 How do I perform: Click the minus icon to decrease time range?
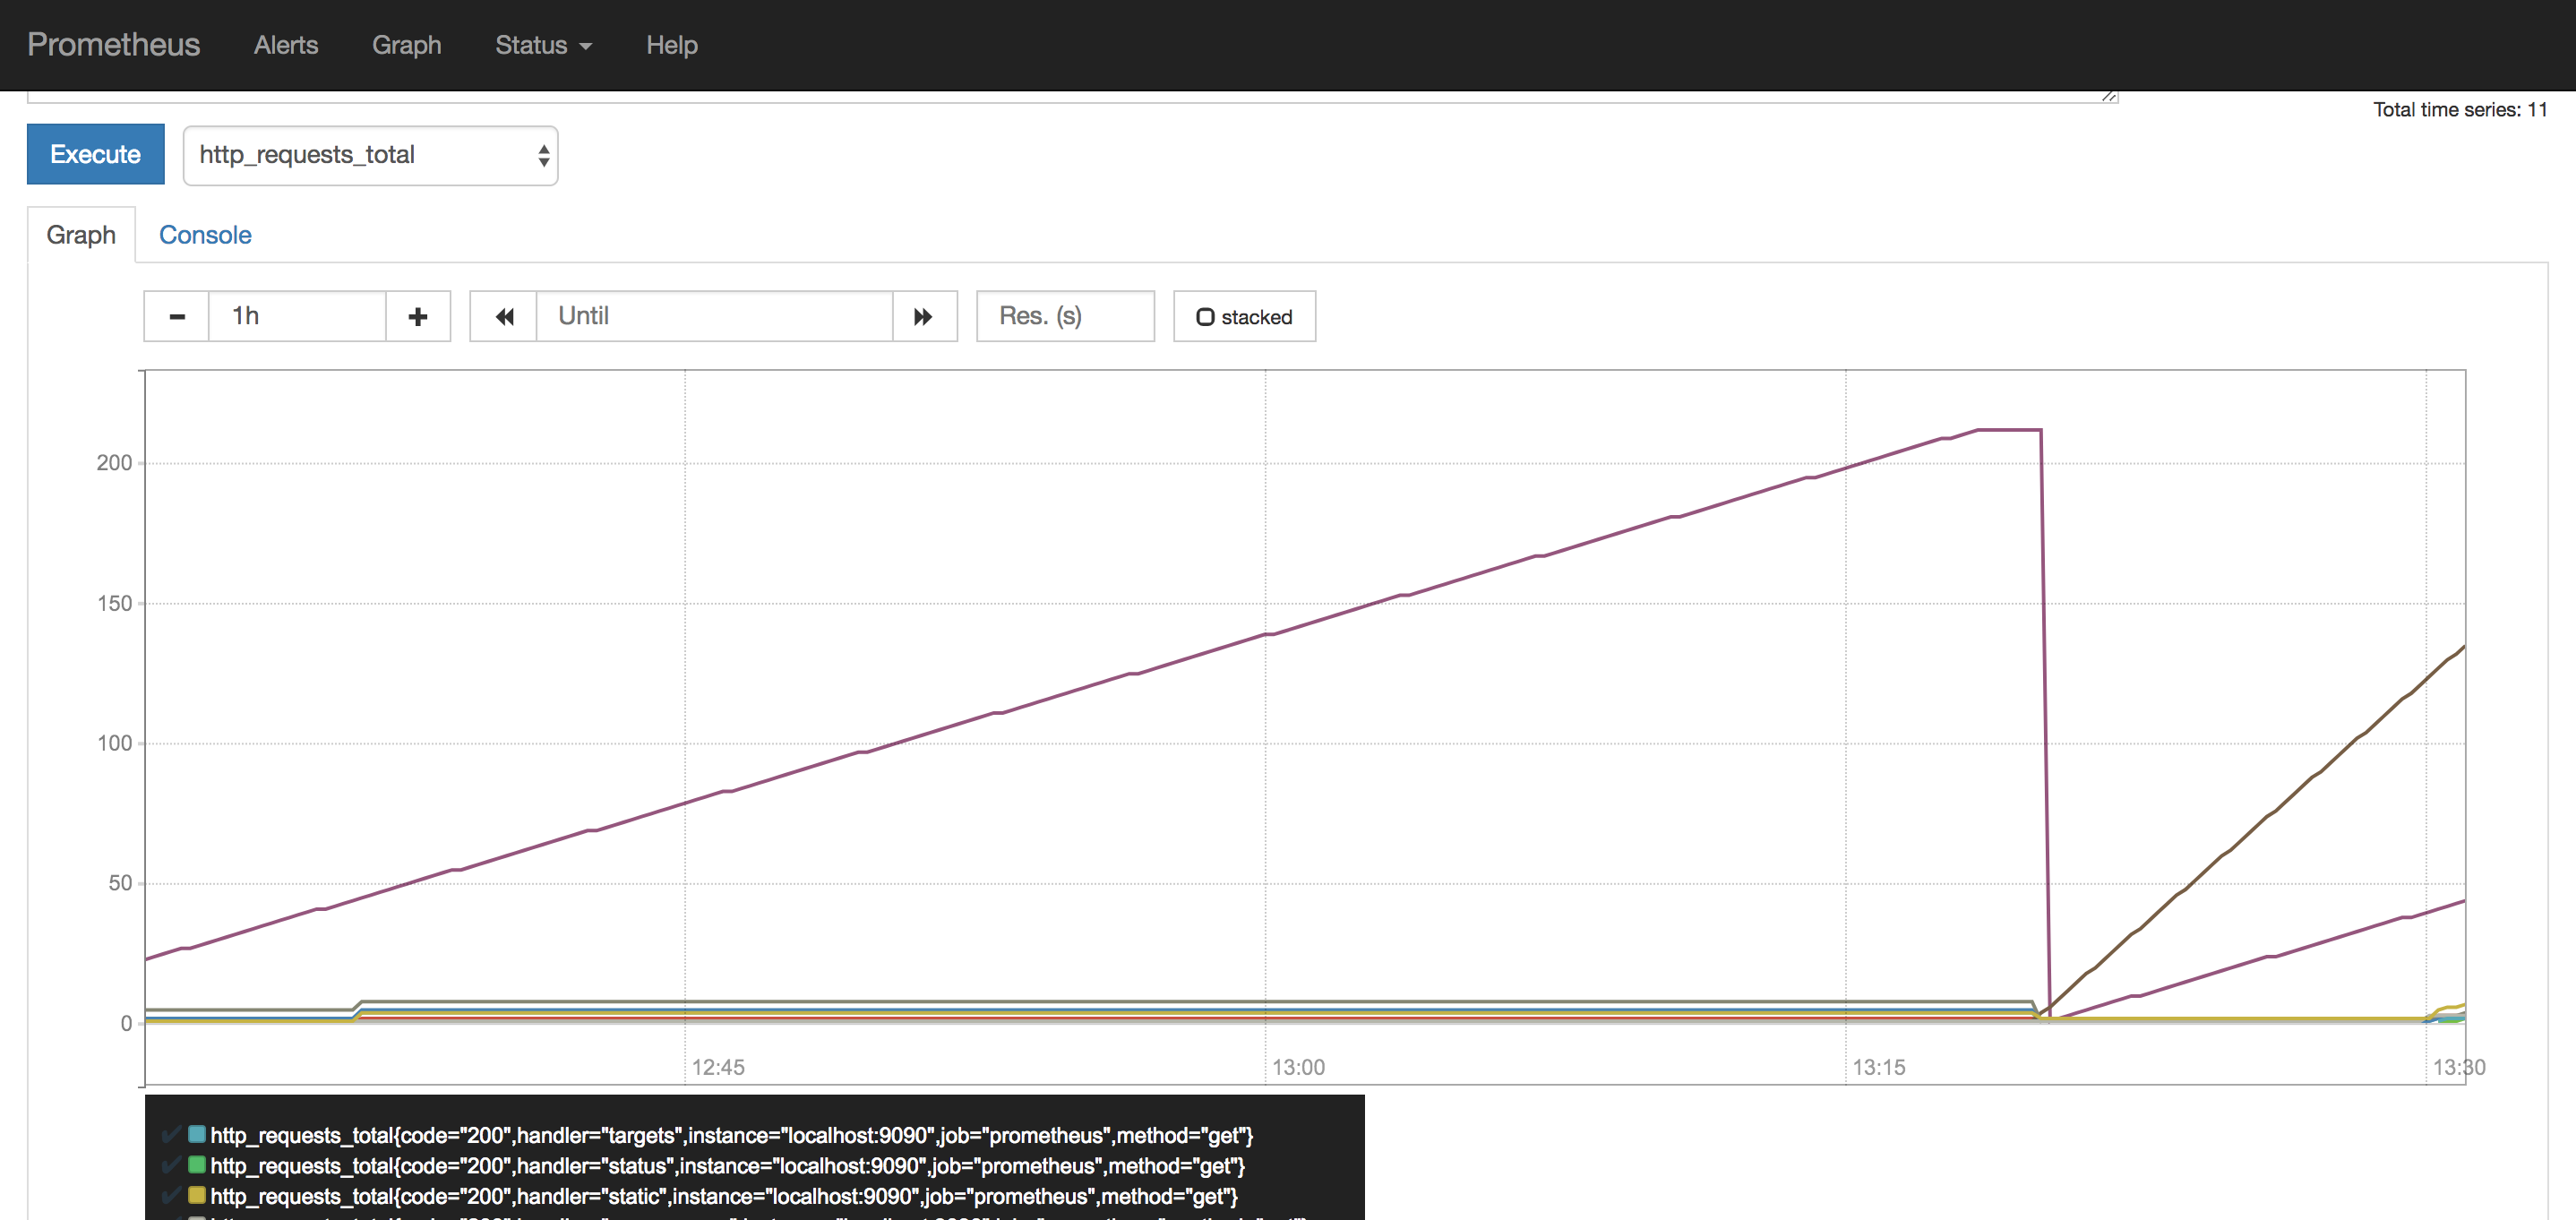(x=177, y=317)
